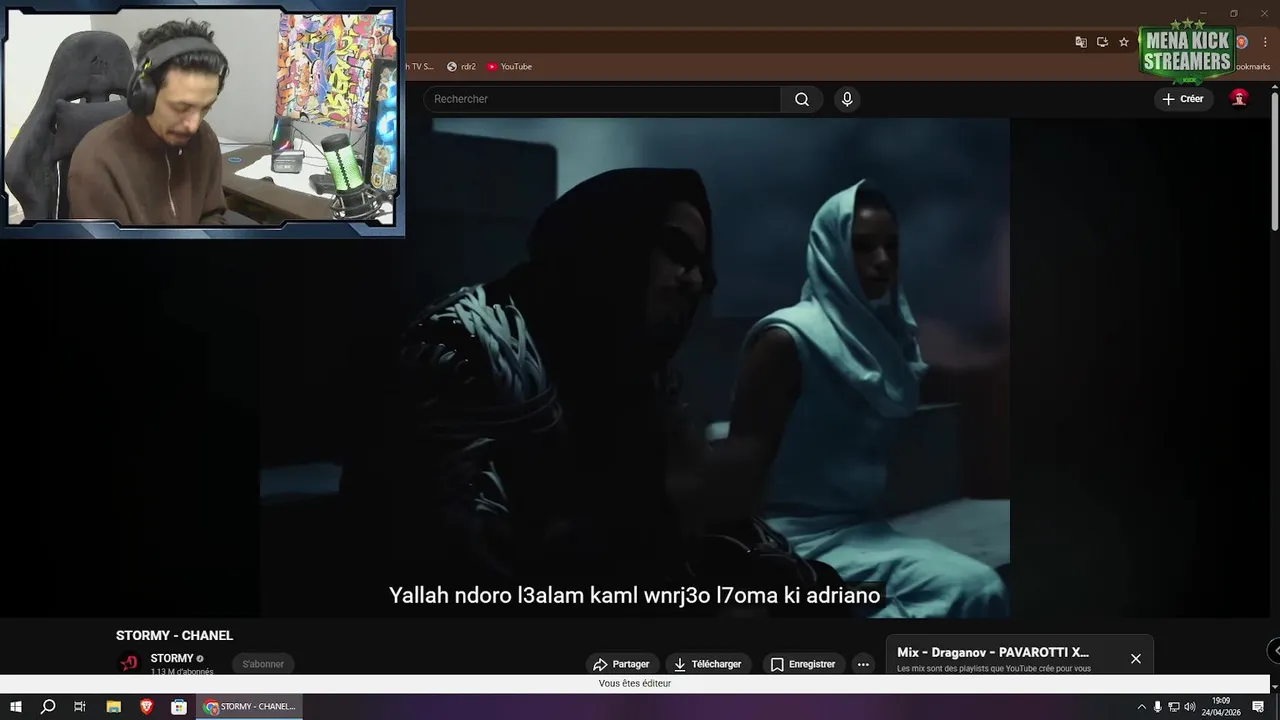1280x720 pixels.
Task: Open Task View on taskbar
Action: coord(80,707)
